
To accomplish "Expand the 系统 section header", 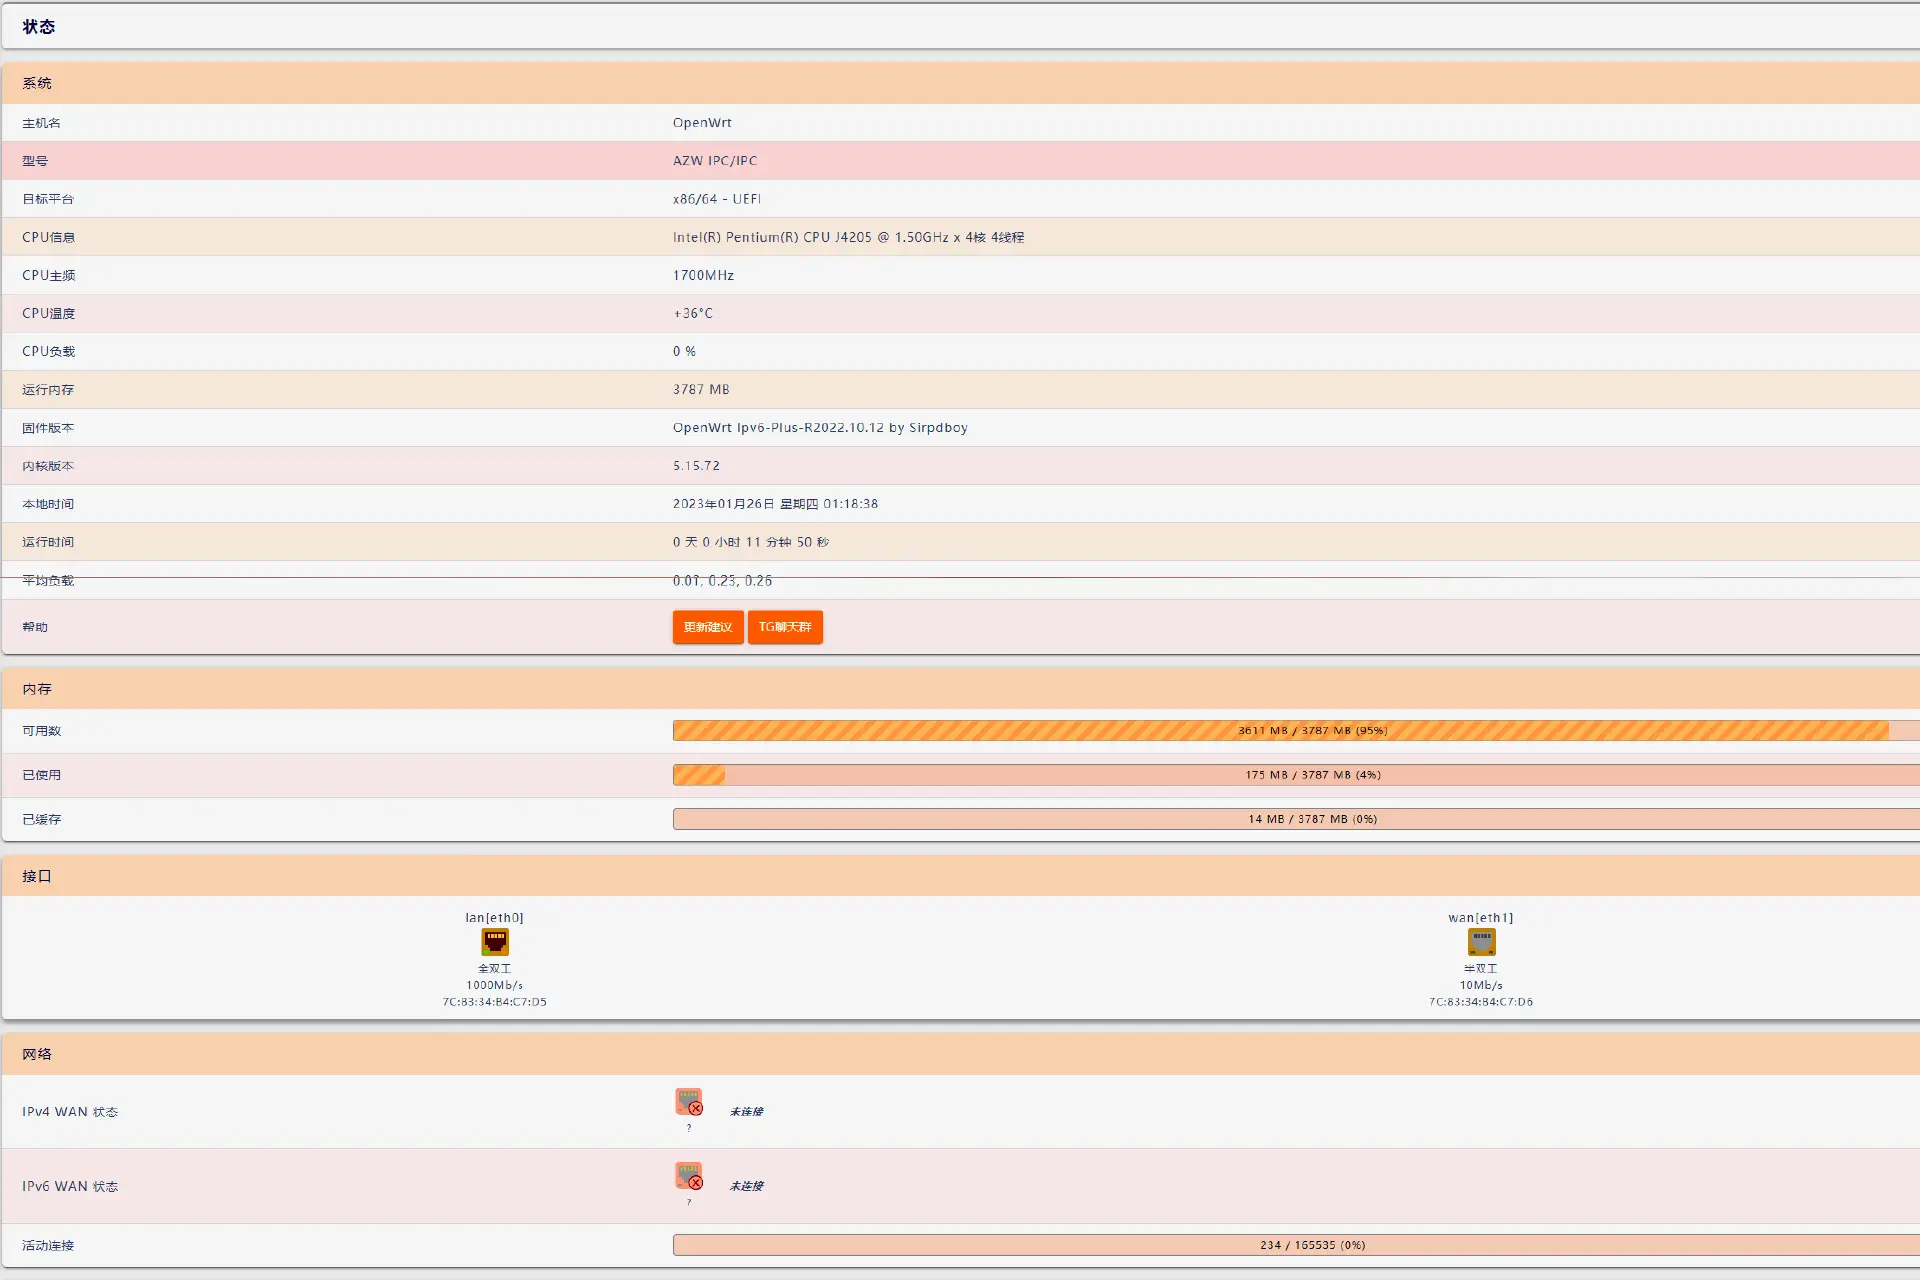I will (x=37, y=83).
